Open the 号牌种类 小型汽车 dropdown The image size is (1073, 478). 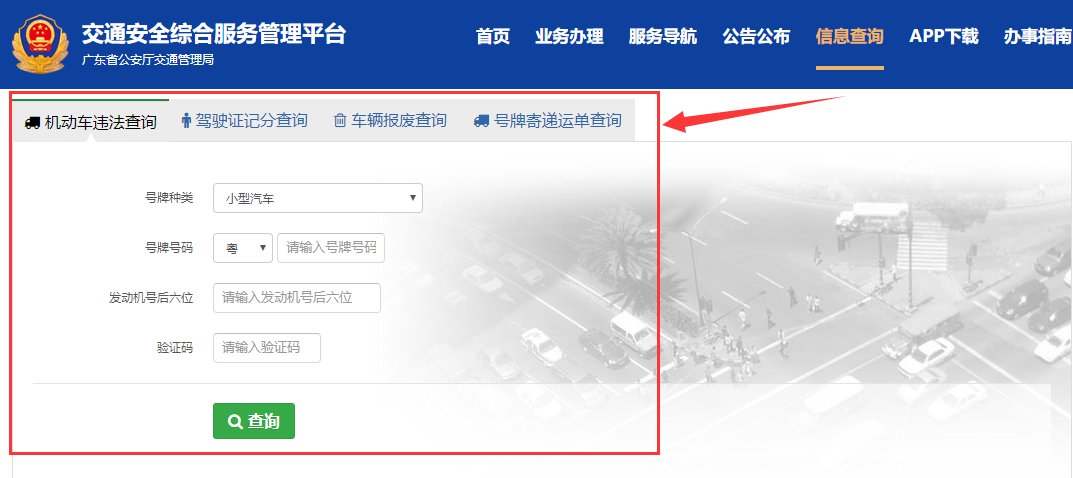[x=318, y=198]
